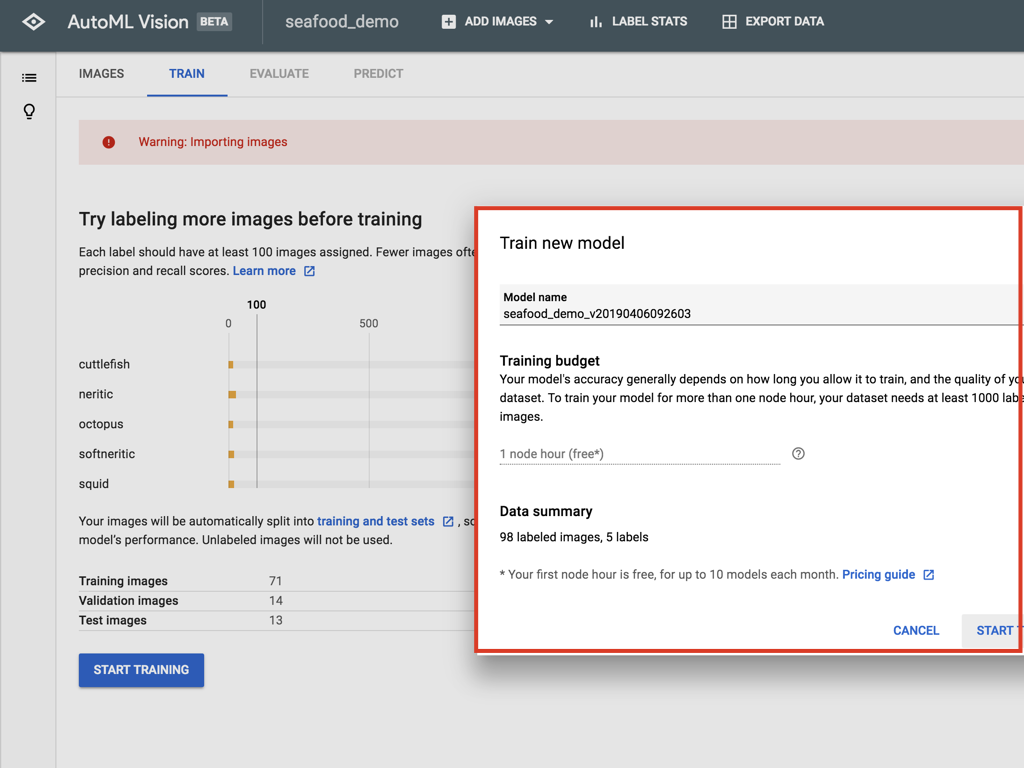The height and width of the screenshot is (768, 1024).
Task: Click the 'Train new model' dialog title
Action: [562, 243]
